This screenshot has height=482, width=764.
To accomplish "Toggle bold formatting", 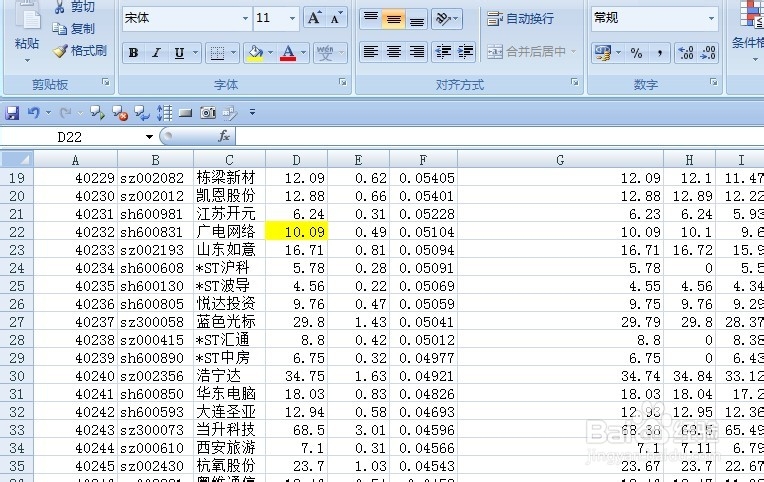I will pos(134,53).
